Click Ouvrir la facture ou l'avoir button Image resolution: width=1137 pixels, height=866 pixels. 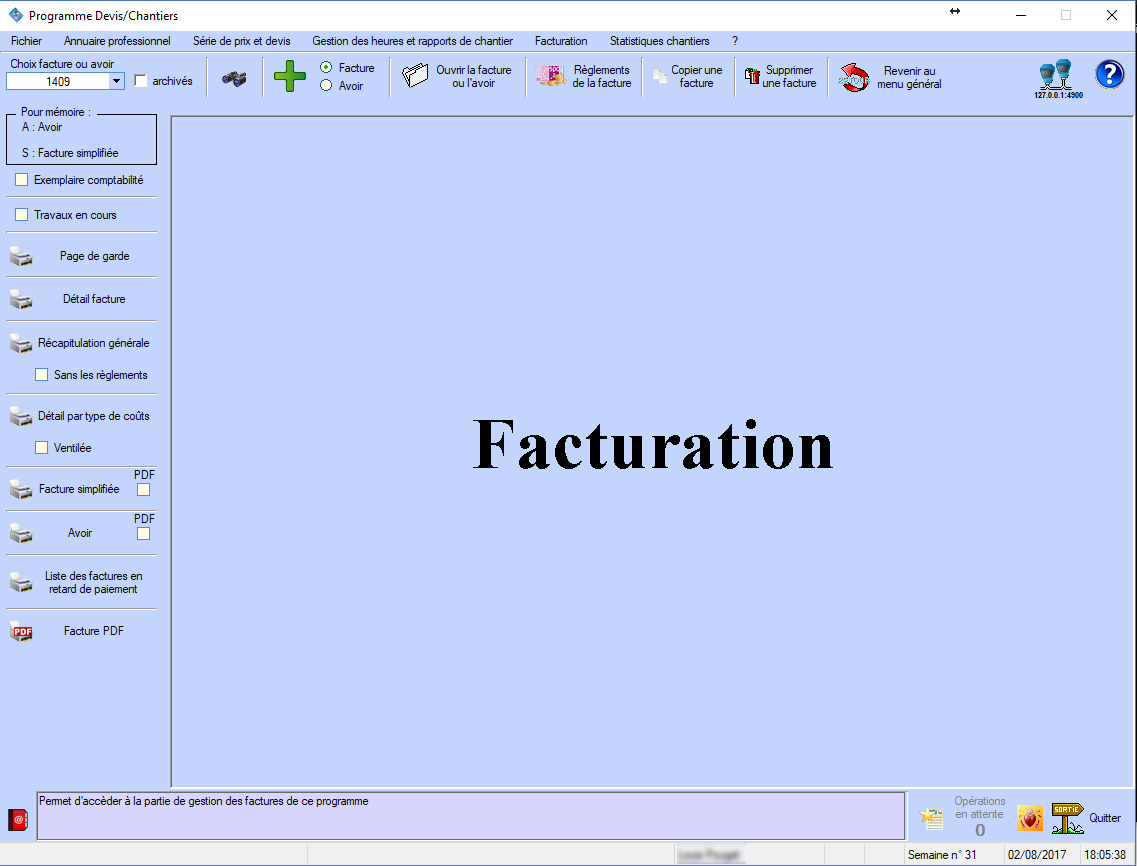tap(457, 77)
